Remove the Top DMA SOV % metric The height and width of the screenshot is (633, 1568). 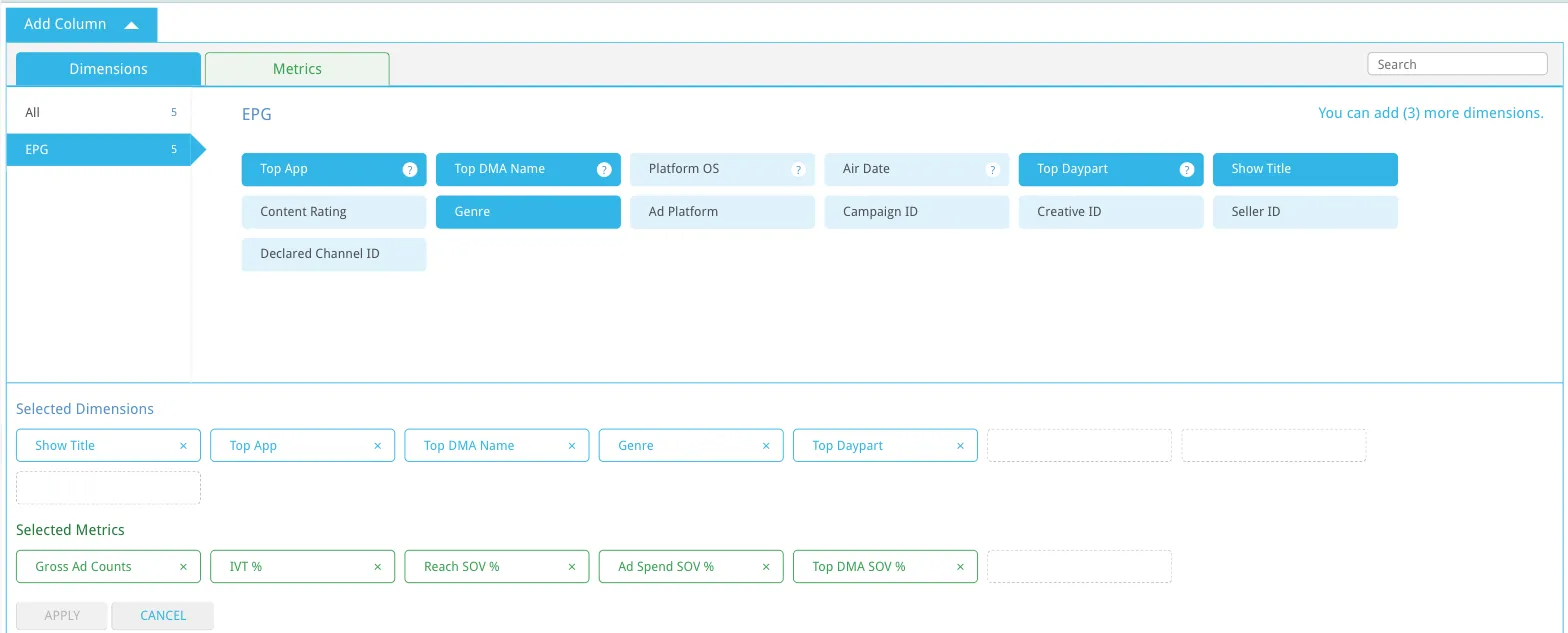[x=960, y=567]
